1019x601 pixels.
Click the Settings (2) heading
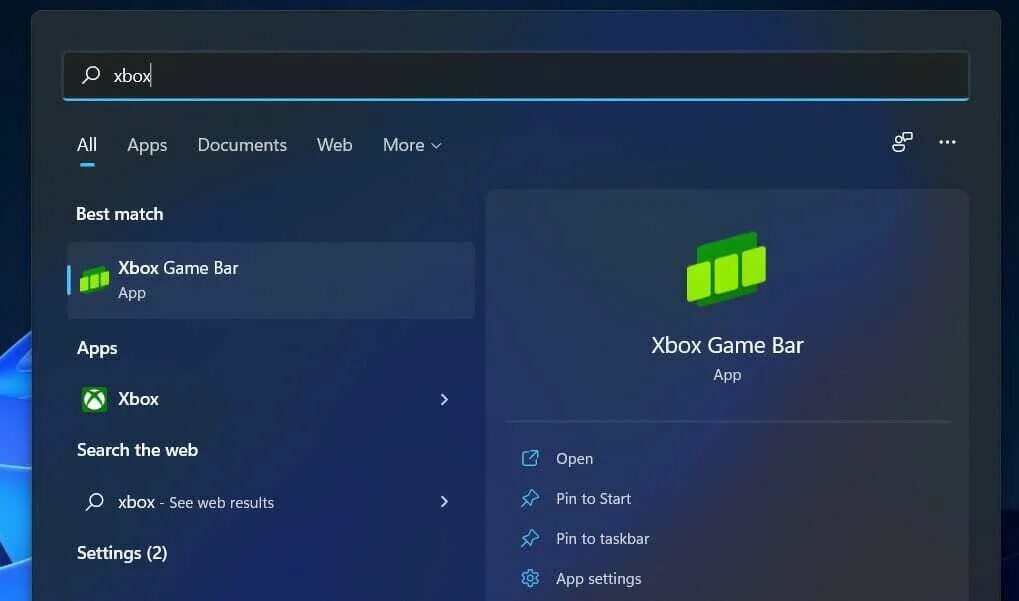pyautogui.click(x=122, y=553)
